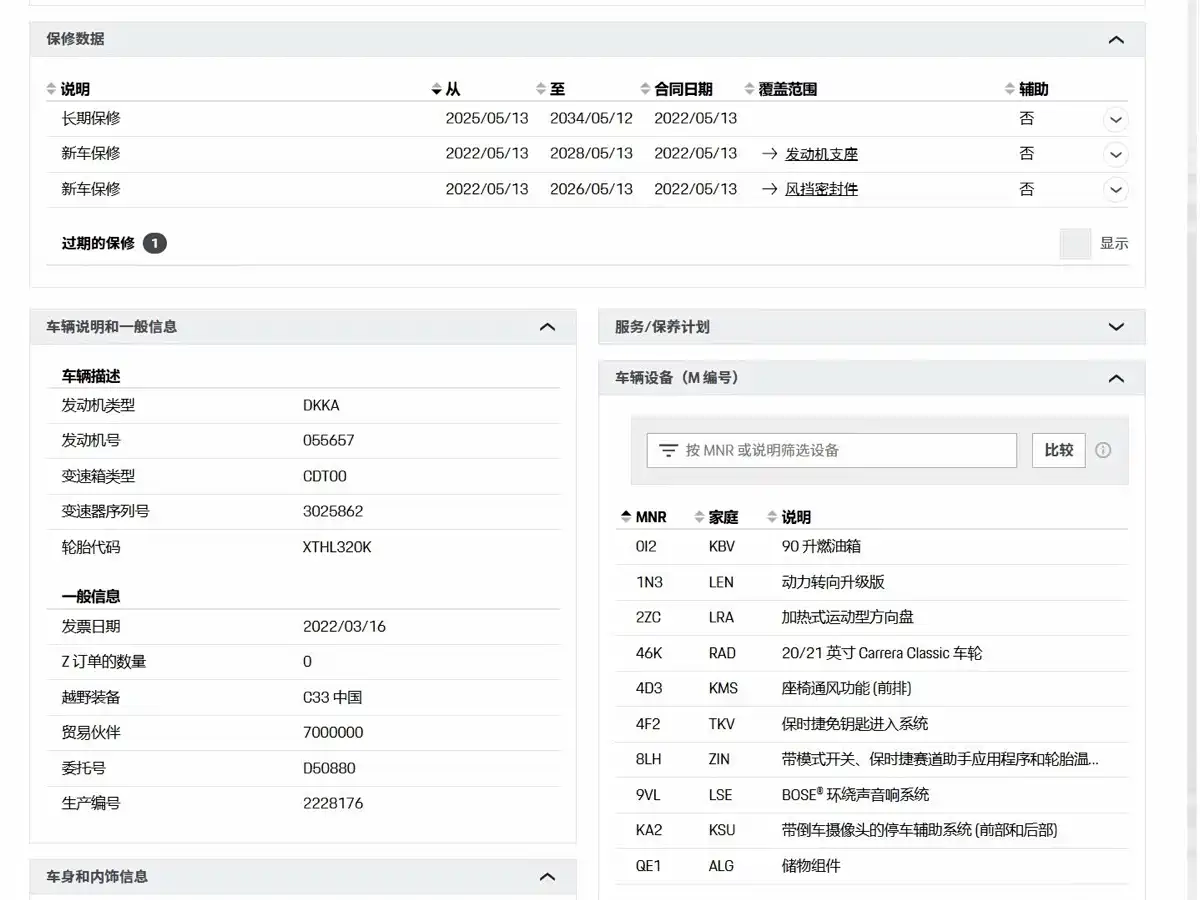This screenshot has width=1200, height=900.
Task: Open the 风挡密封件 coverage link
Action: [821, 189]
